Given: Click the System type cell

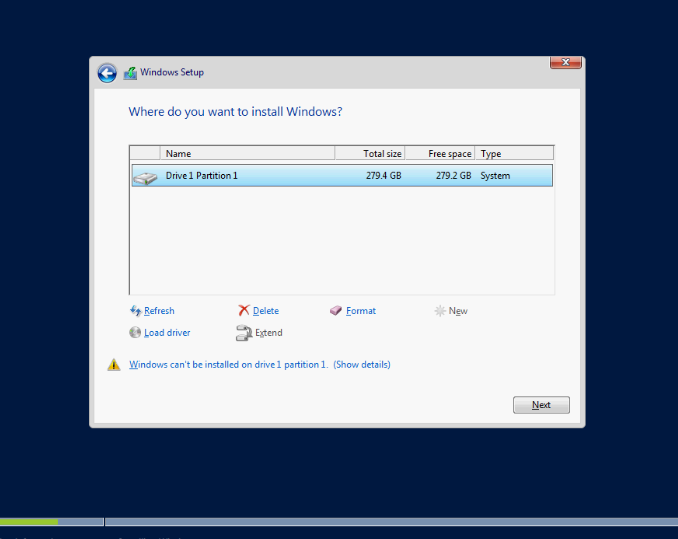Looking at the screenshot, I should tap(495, 175).
